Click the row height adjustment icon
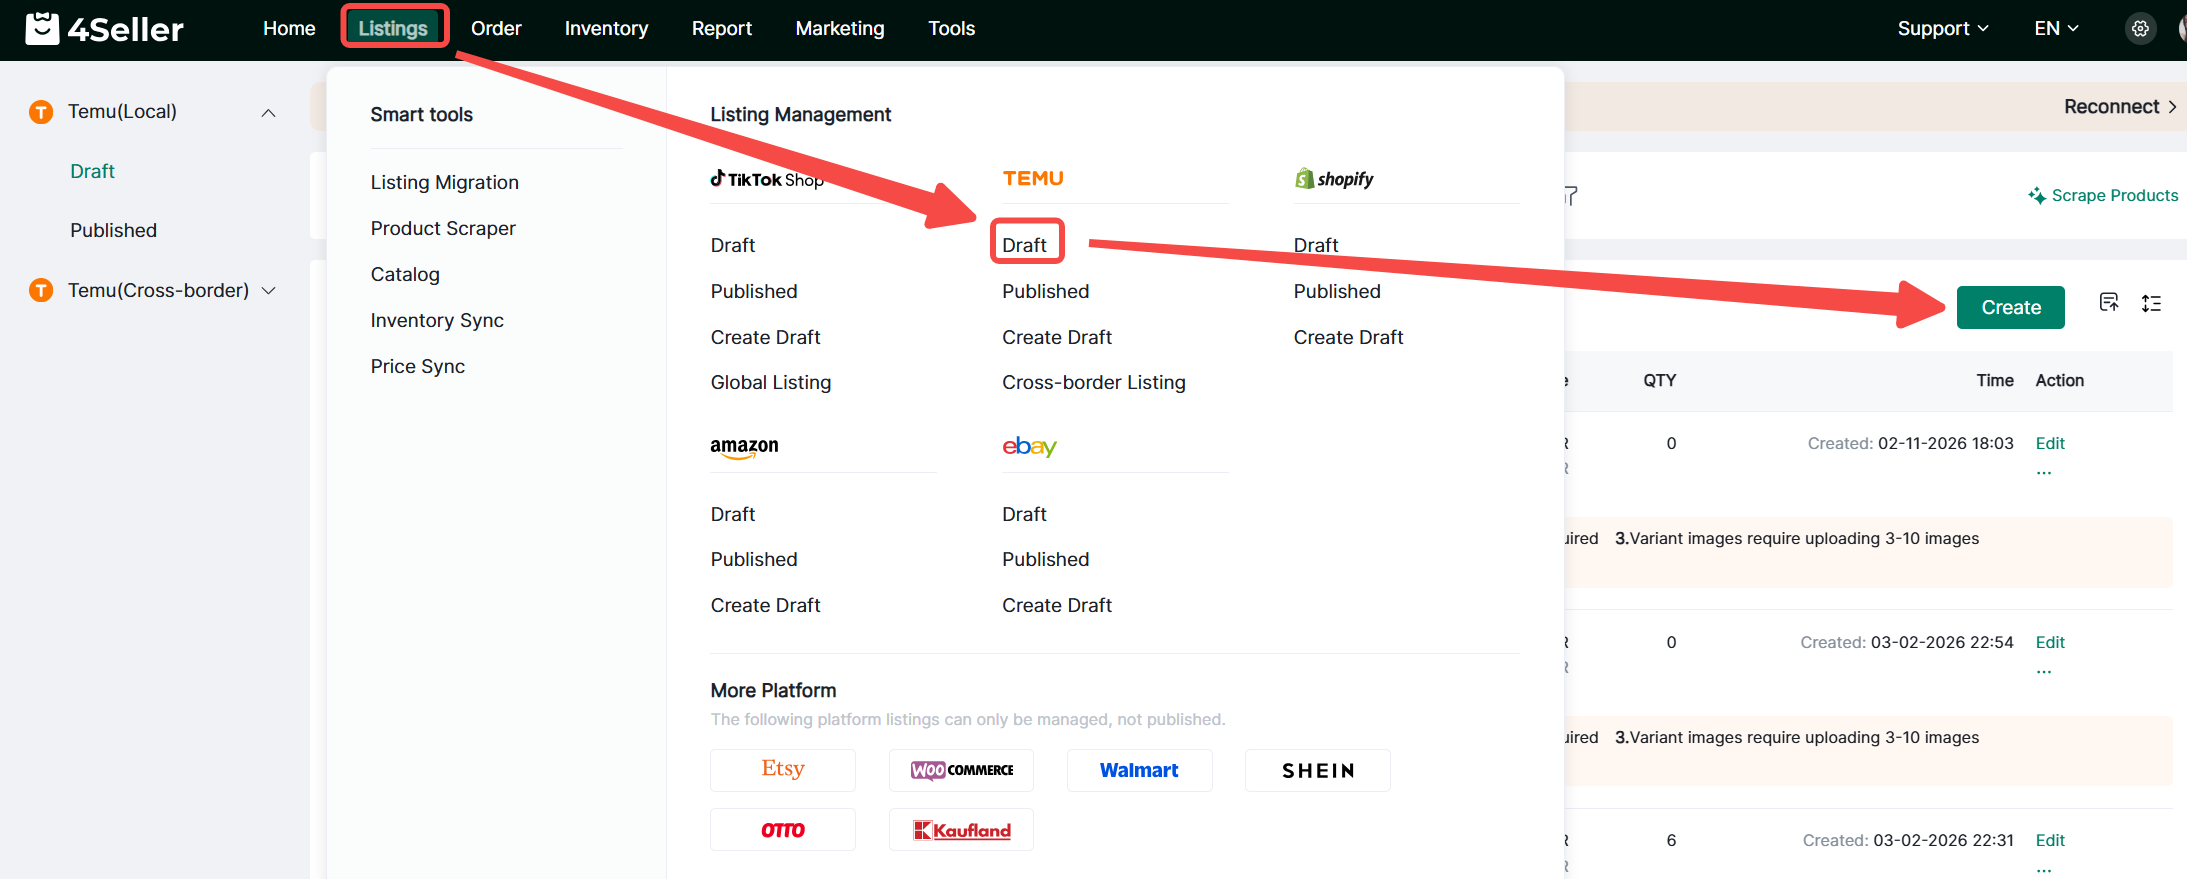 (x=2151, y=304)
